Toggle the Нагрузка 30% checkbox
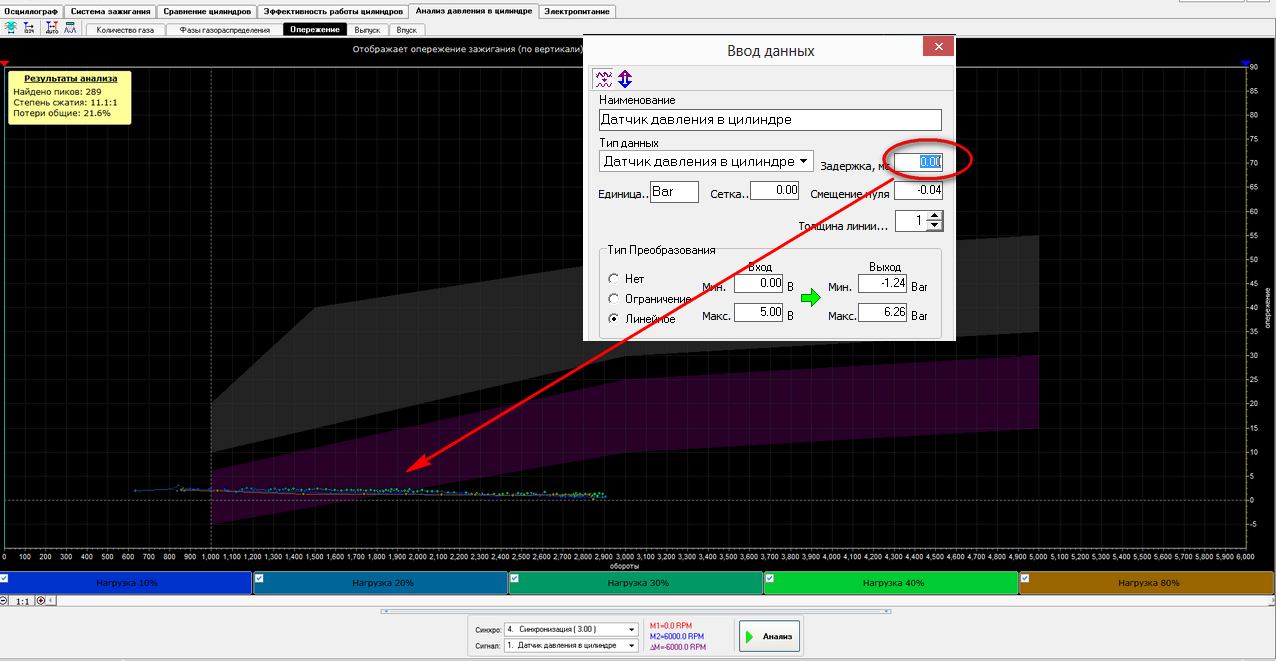The width and height of the screenshot is (1276, 661). pos(514,577)
